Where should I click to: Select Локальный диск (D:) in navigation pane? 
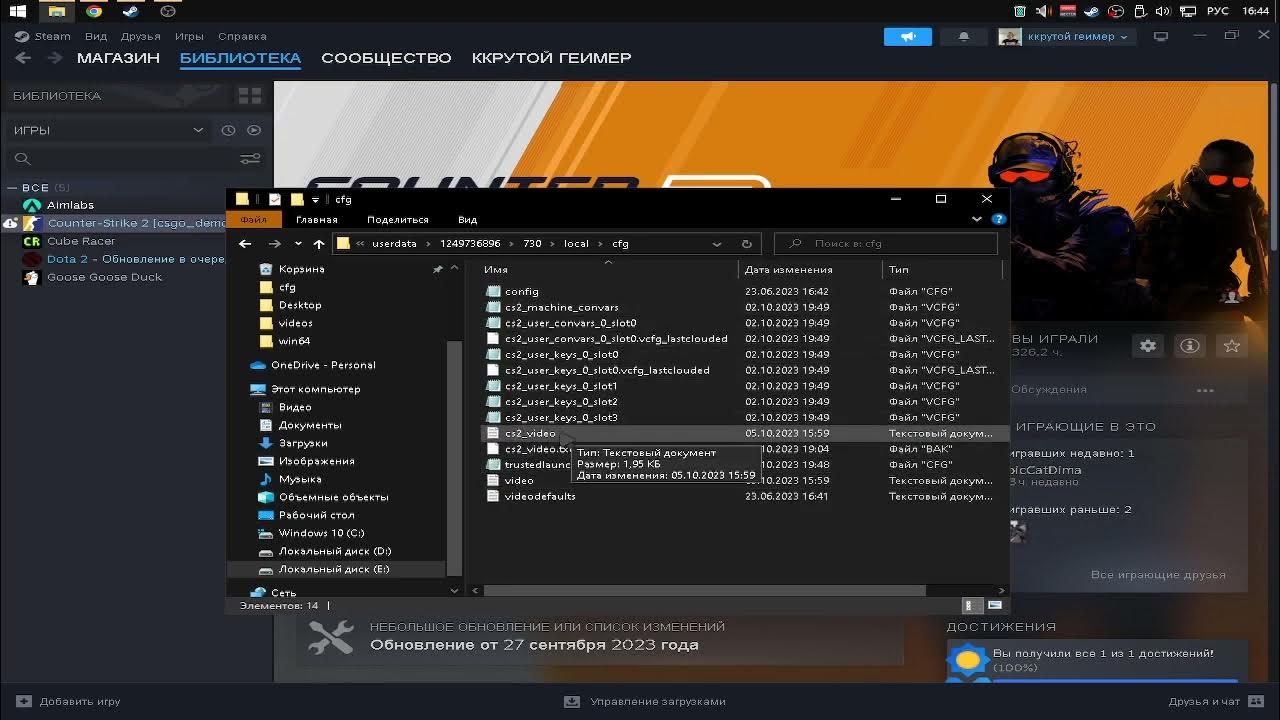pos(334,551)
